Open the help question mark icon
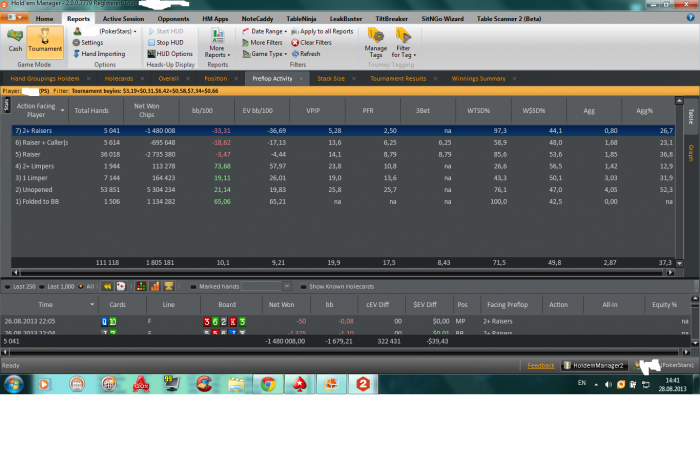Screen dimensions: 700x462 tap(690, 18)
